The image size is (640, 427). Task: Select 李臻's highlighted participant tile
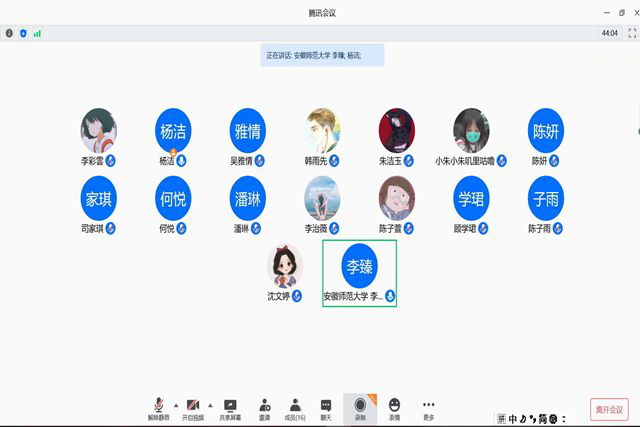pos(359,272)
